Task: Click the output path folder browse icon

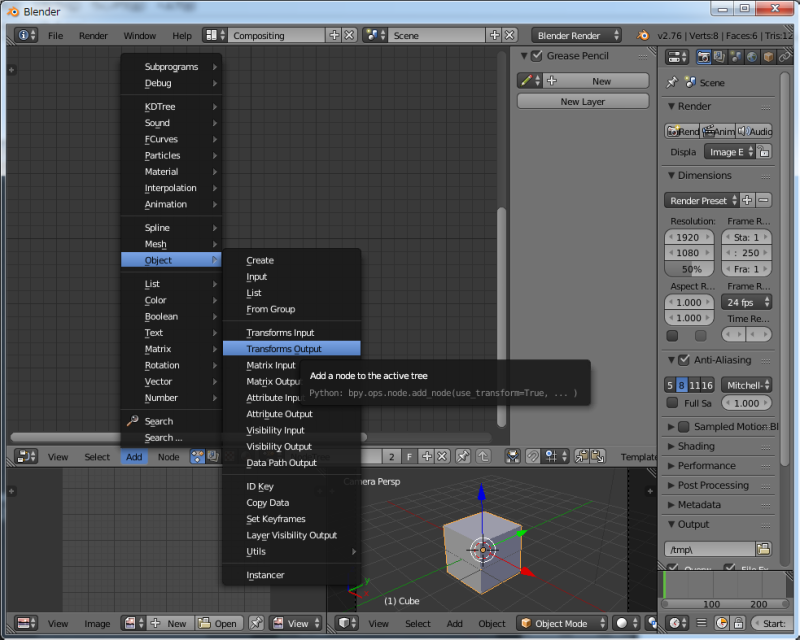Action: click(x=763, y=549)
